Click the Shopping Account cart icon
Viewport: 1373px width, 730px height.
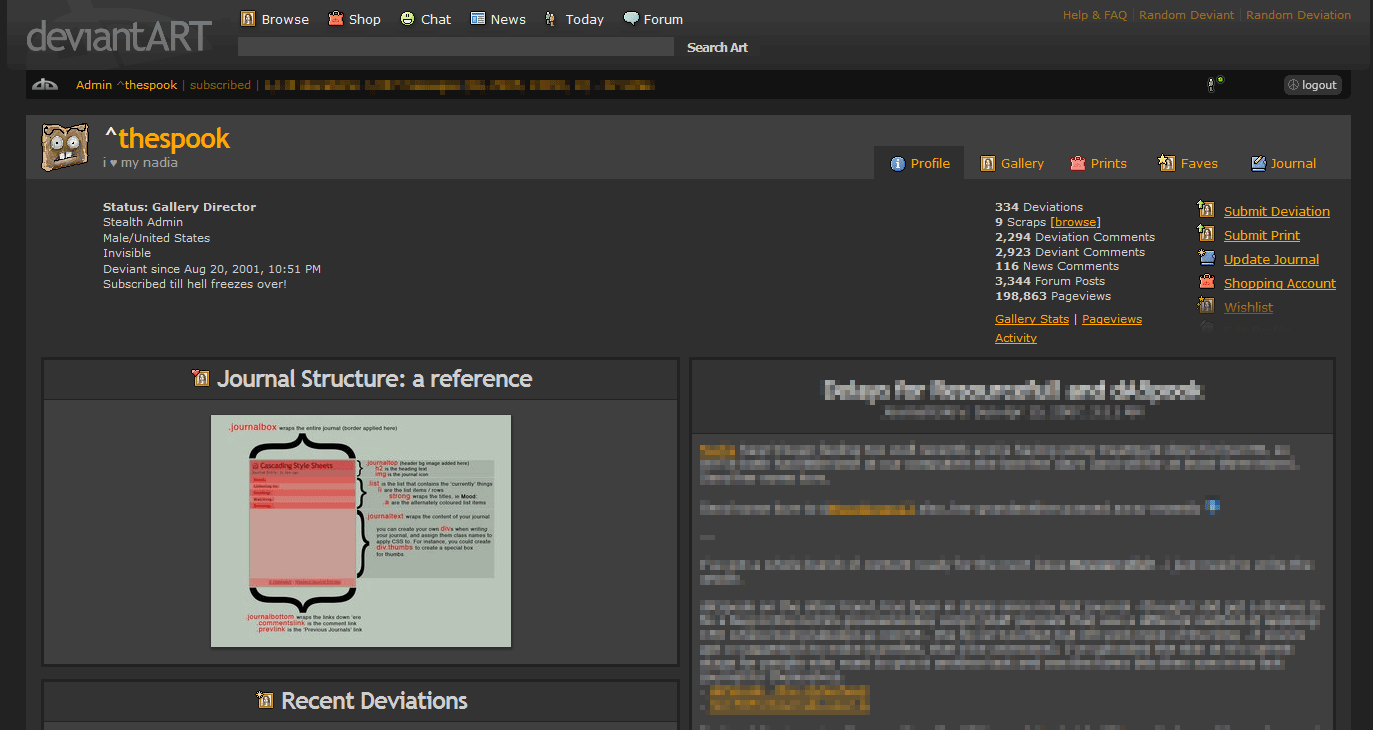click(x=1206, y=282)
